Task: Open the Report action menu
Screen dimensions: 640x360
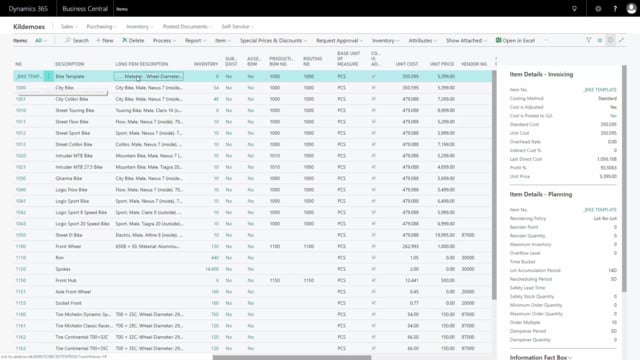Action: pos(195,40)
